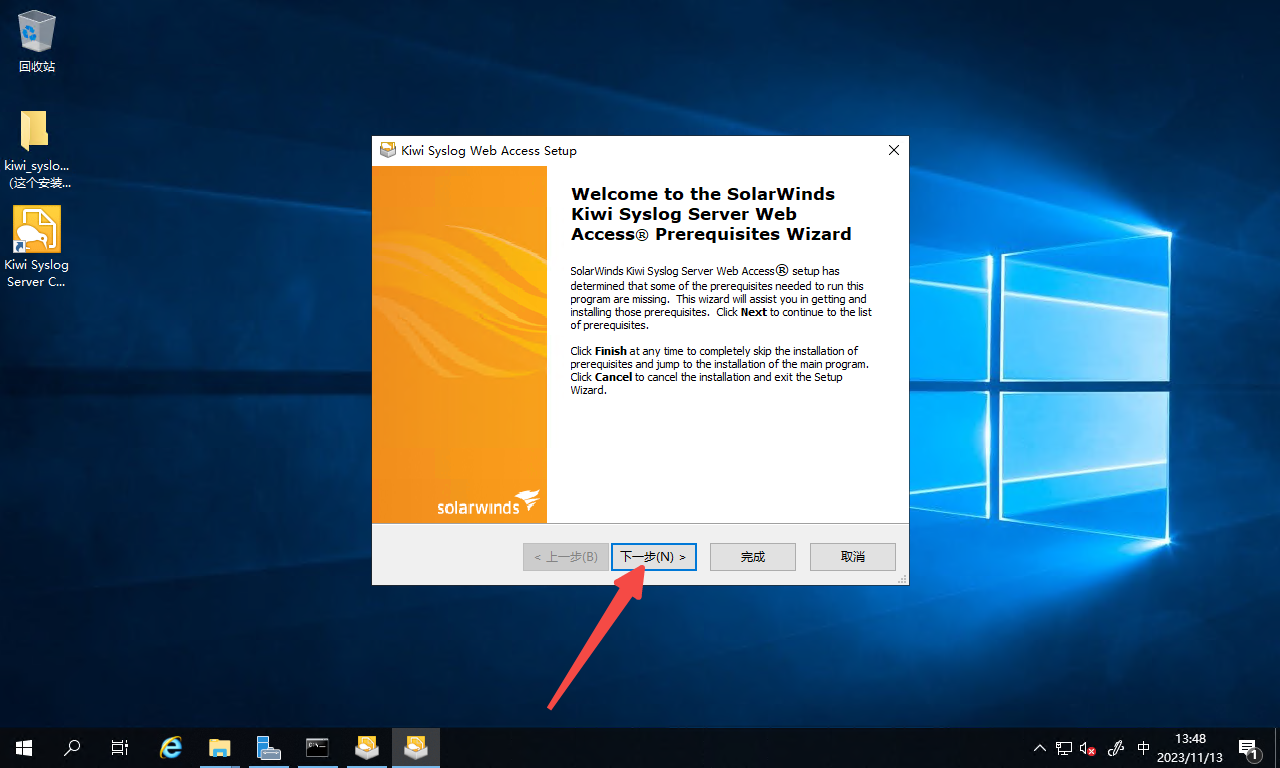Select the Kiwi Syslog Server C... desktop shortcut
1280x768 pixels.
37,247
